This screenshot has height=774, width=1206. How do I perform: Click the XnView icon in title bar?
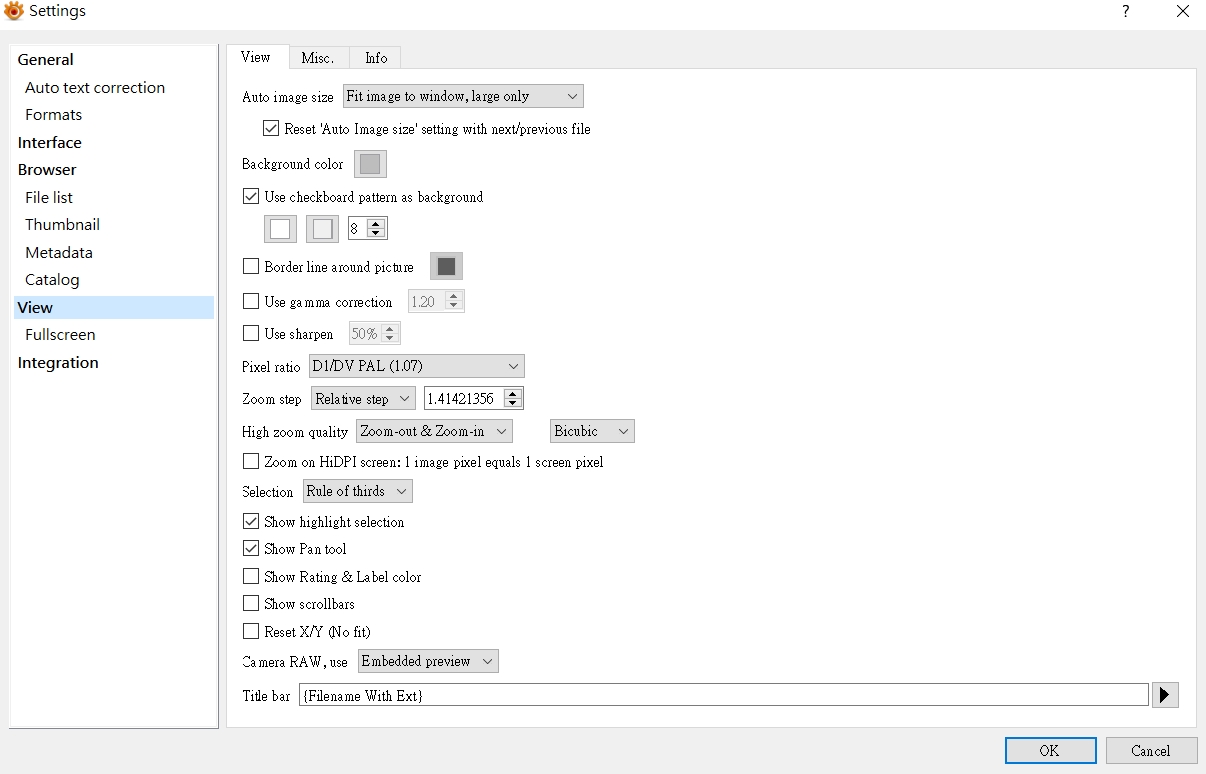[13, 11]
